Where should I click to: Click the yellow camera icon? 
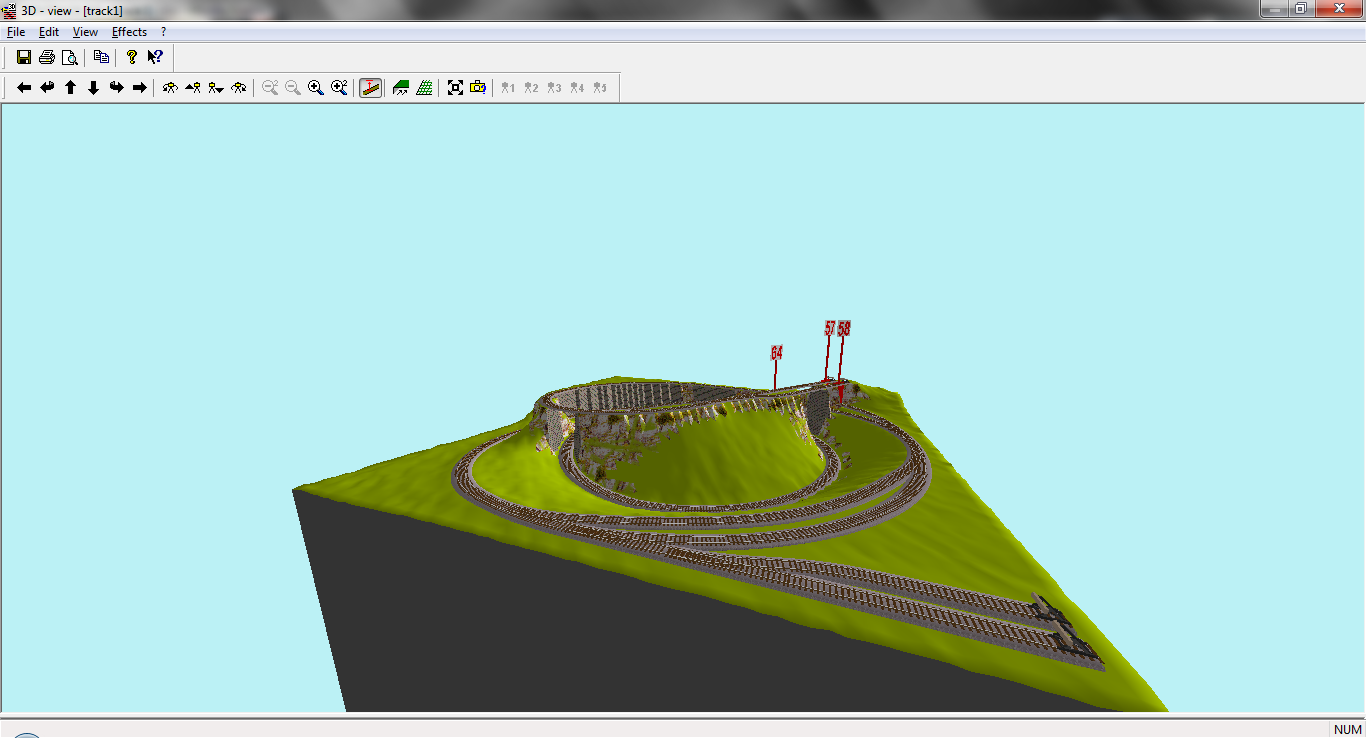pos(478,88)
